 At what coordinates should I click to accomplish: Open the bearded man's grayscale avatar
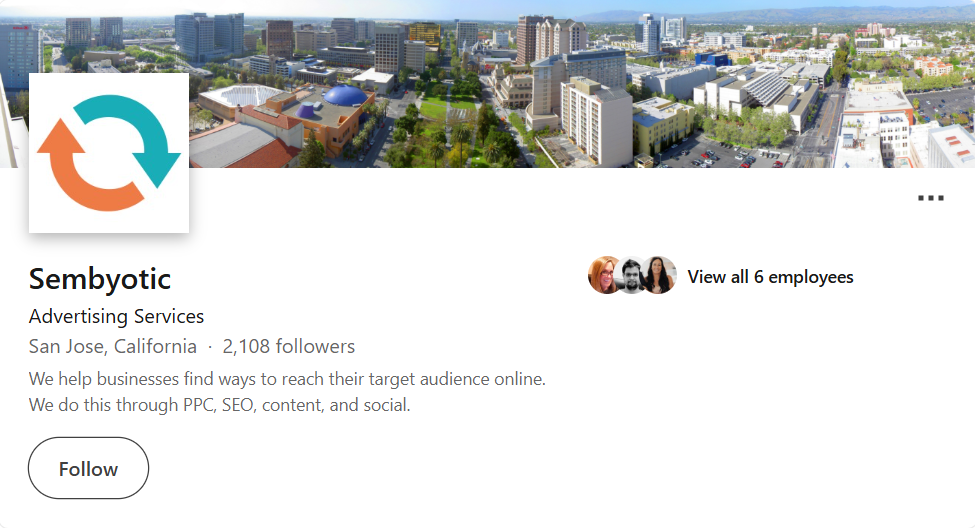[632, 276]
